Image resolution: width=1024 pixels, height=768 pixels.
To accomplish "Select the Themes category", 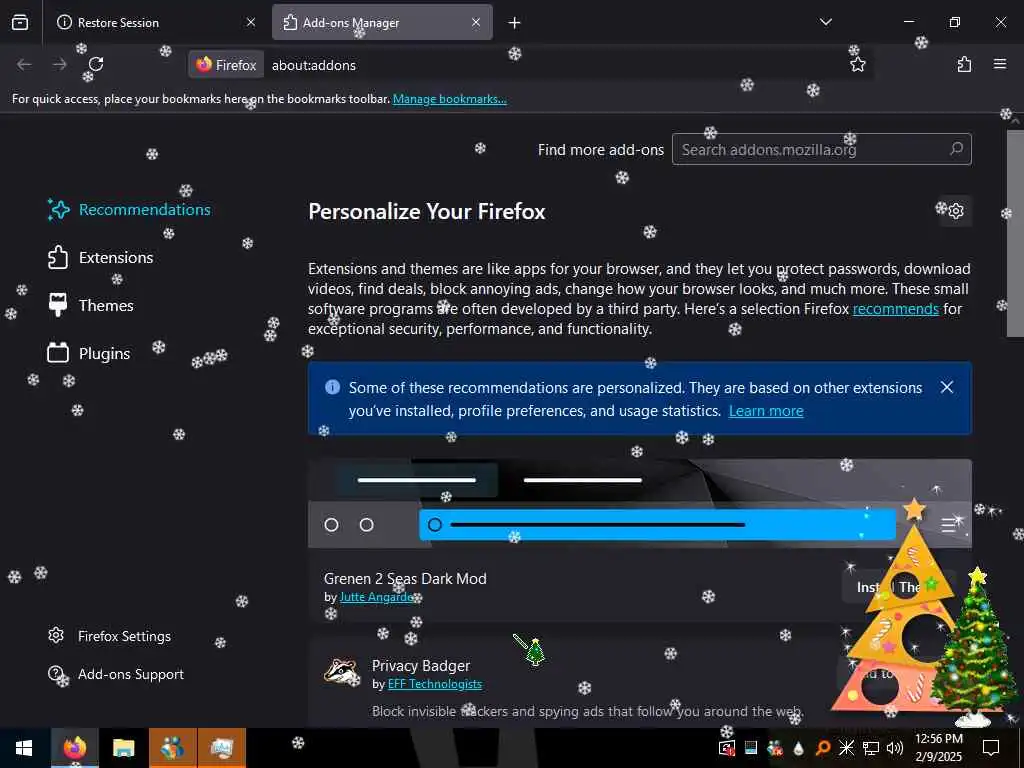I will [x=91, y=305].
